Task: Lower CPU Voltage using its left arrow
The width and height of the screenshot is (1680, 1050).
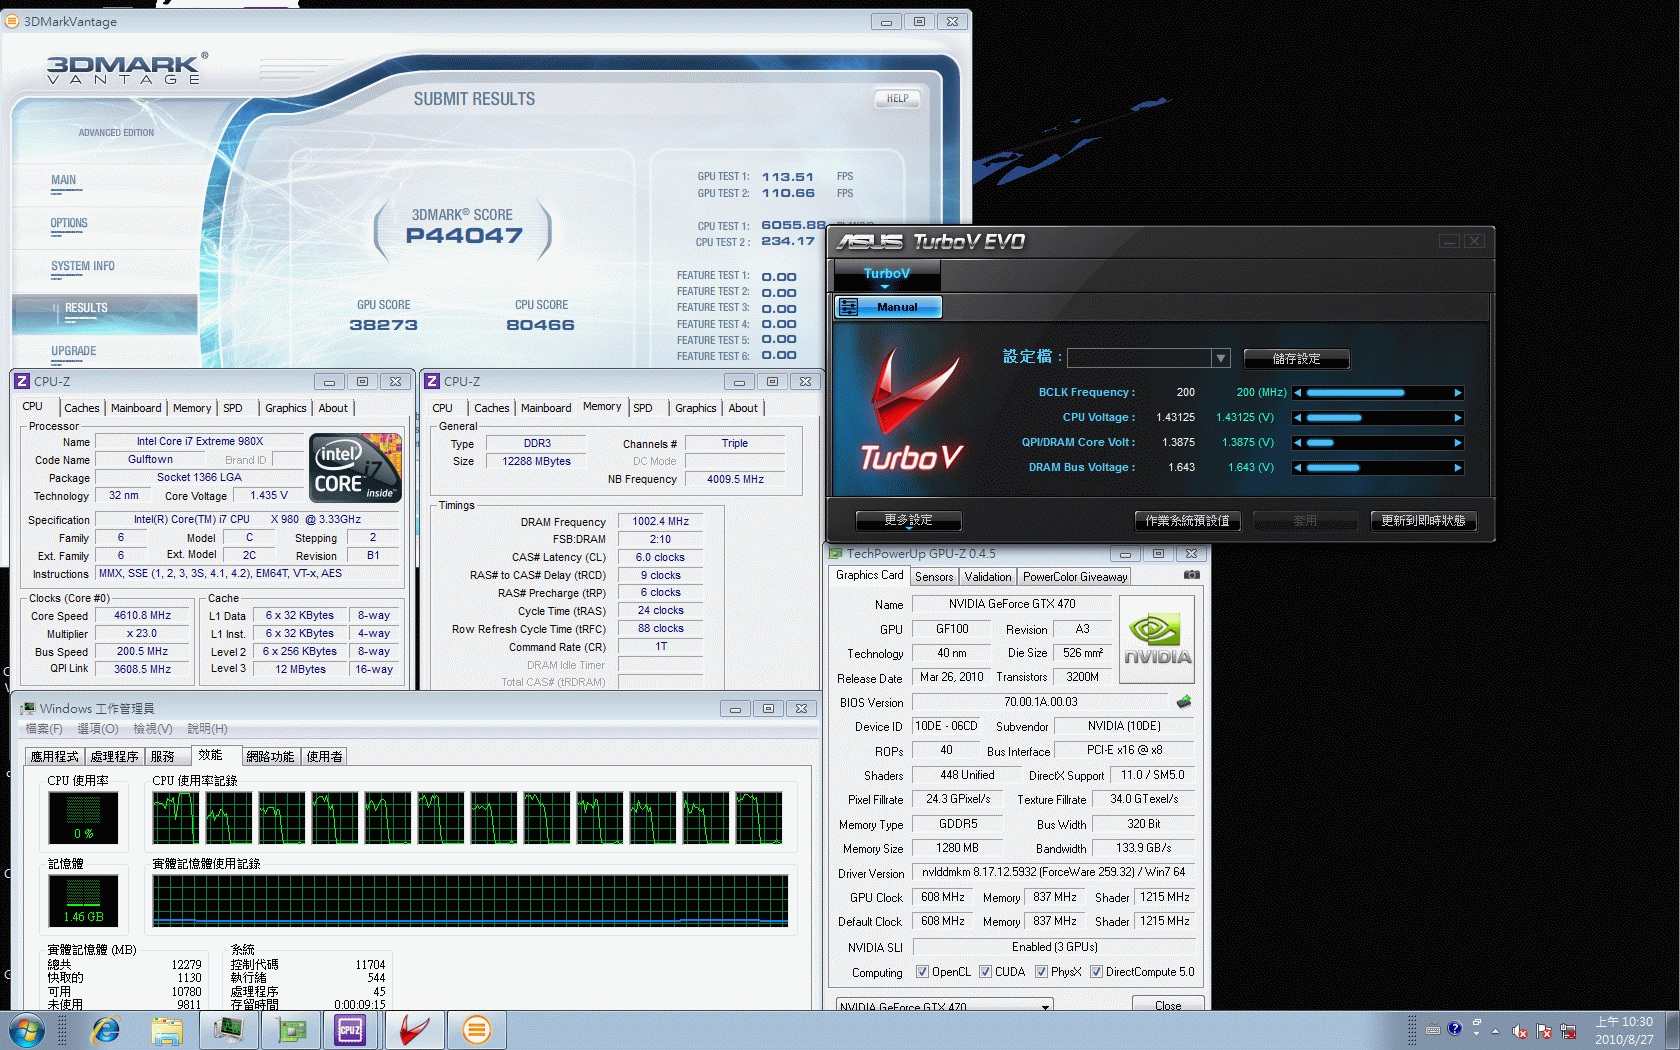Action: pyautogui.click(x=1297, y=418)
